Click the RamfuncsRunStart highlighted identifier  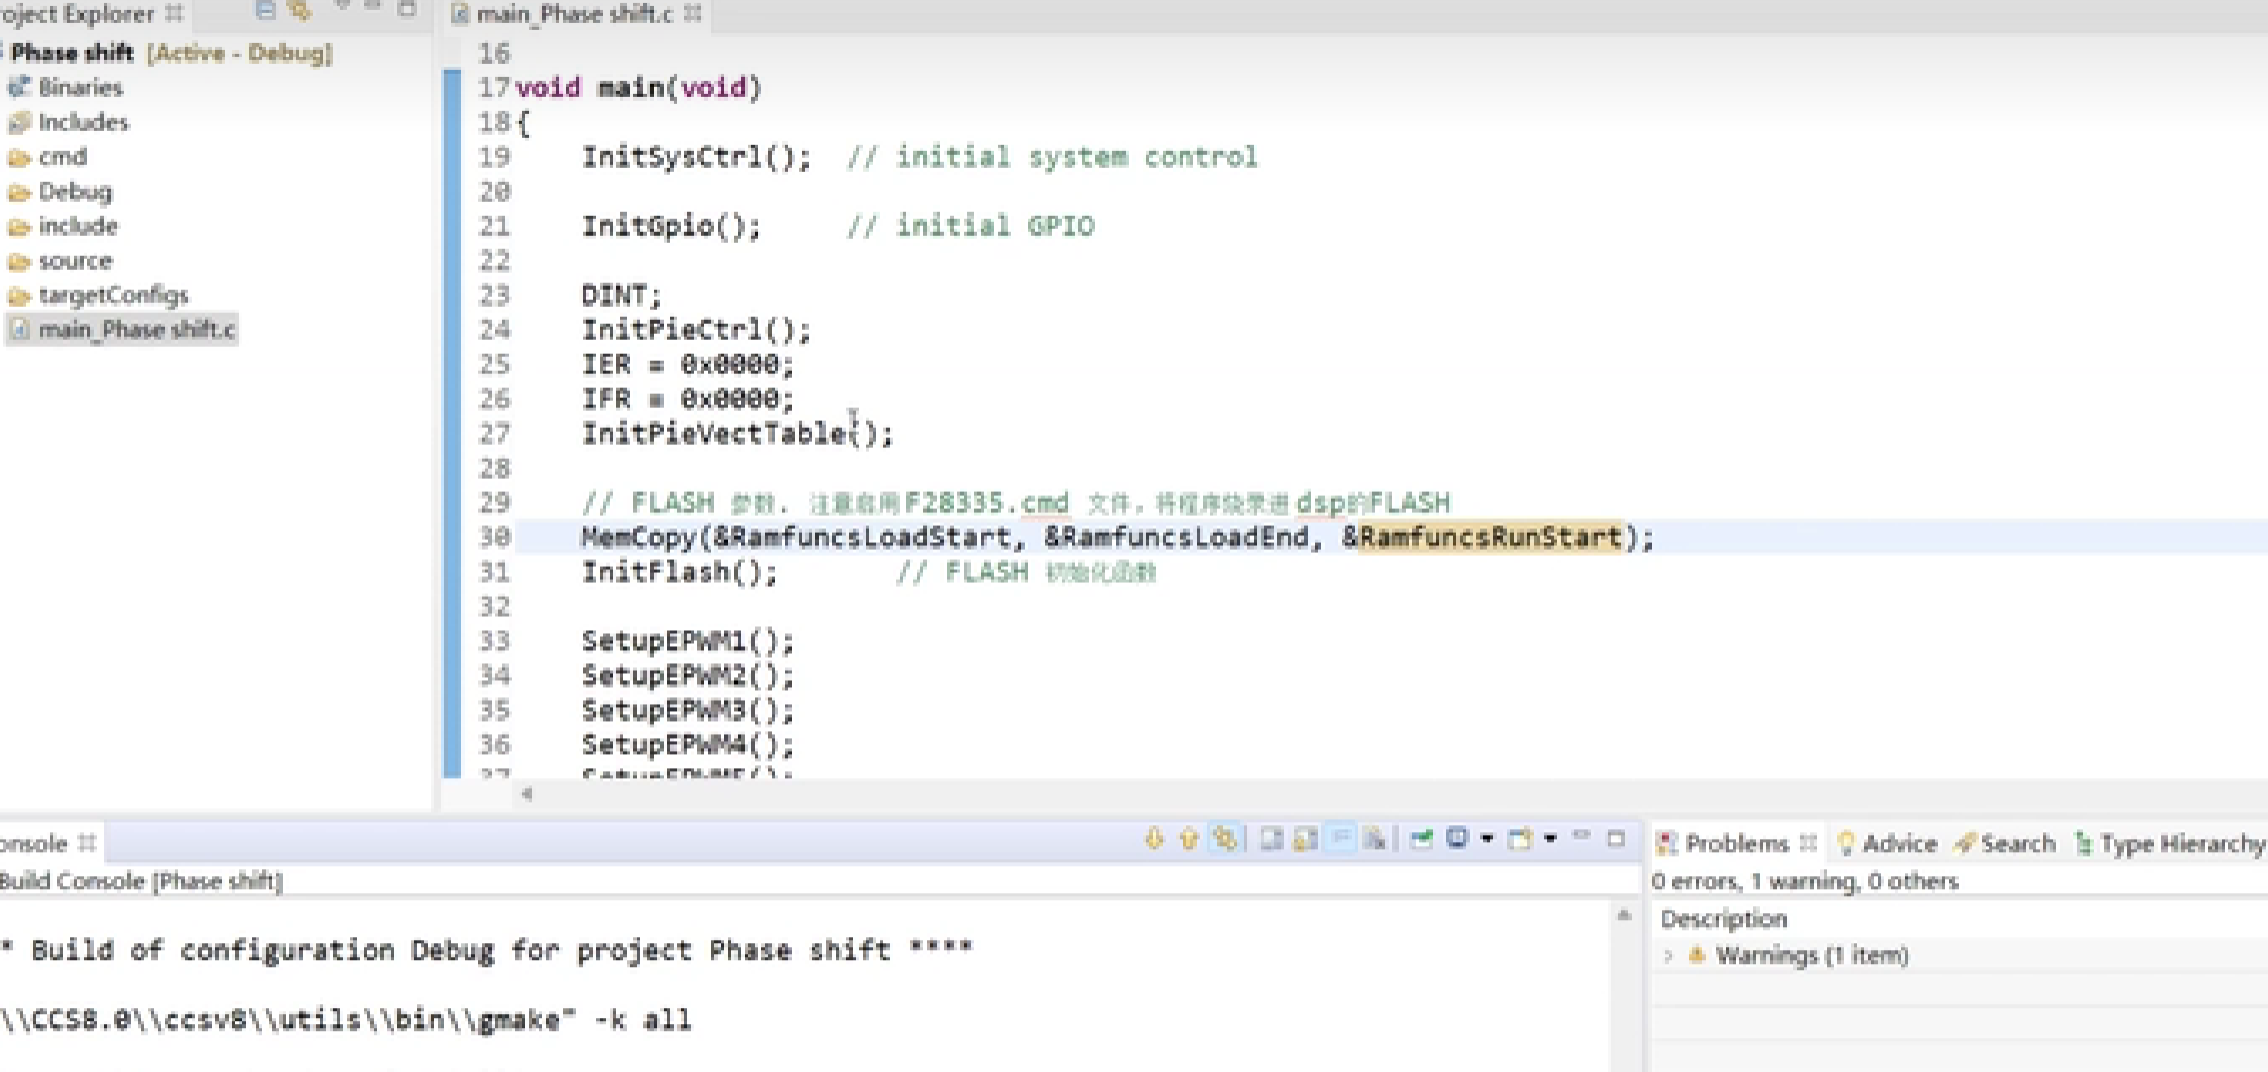click(1490, 538)
